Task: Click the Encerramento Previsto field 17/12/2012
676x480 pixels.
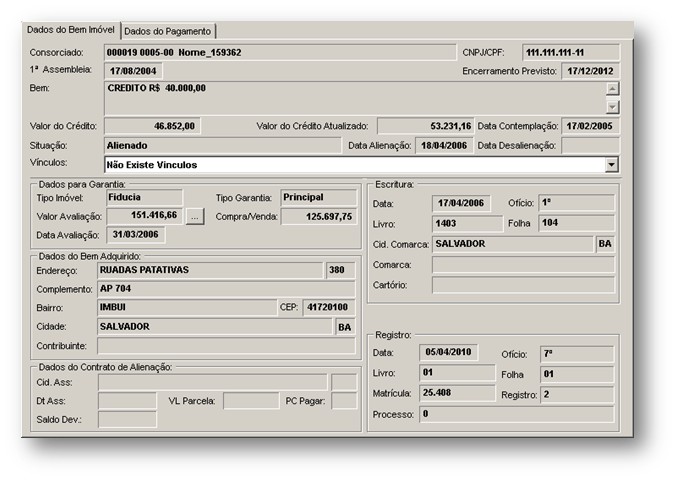Action: [590, 71]
